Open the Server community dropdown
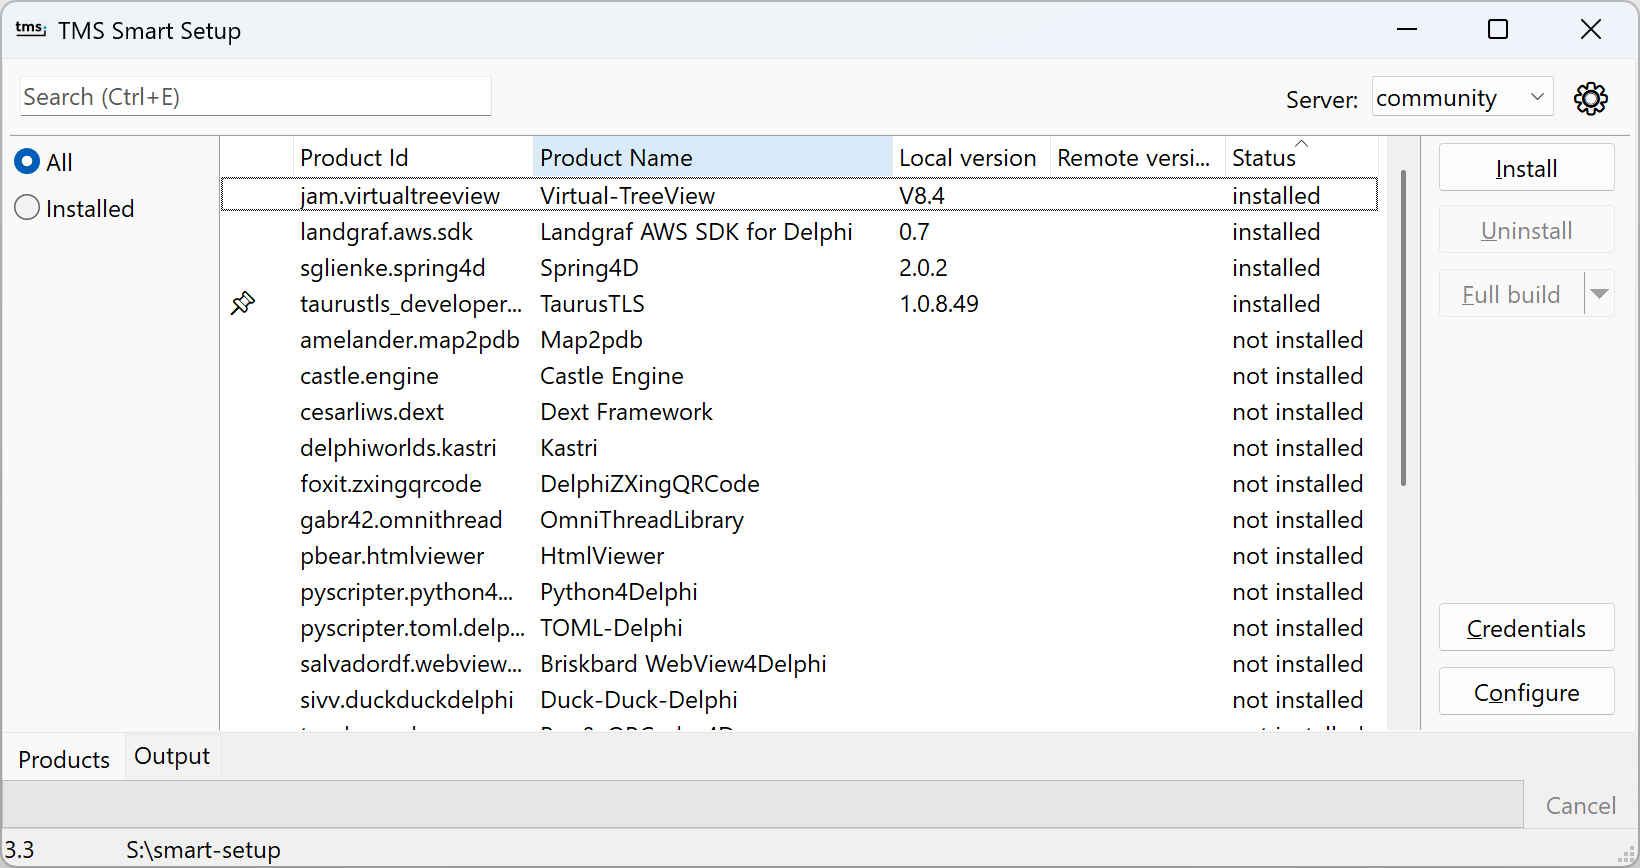Screen dimensions: 1640x868 [1462, 97]
